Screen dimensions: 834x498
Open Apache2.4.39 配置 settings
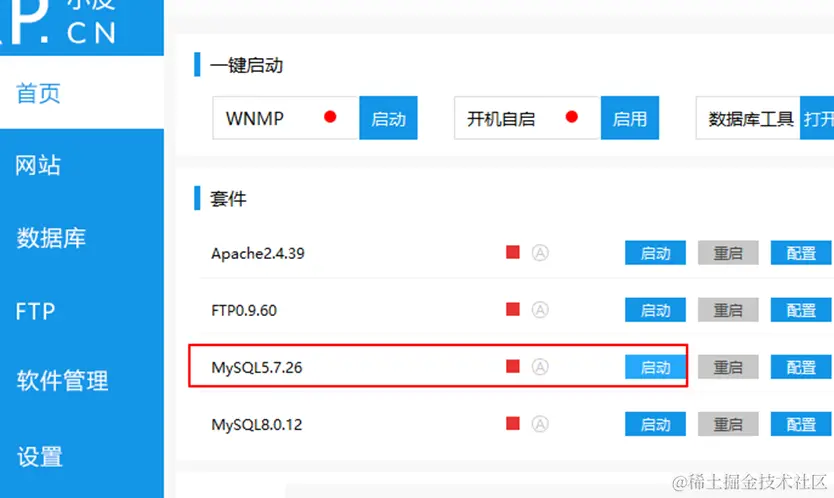tap(801, 253)
